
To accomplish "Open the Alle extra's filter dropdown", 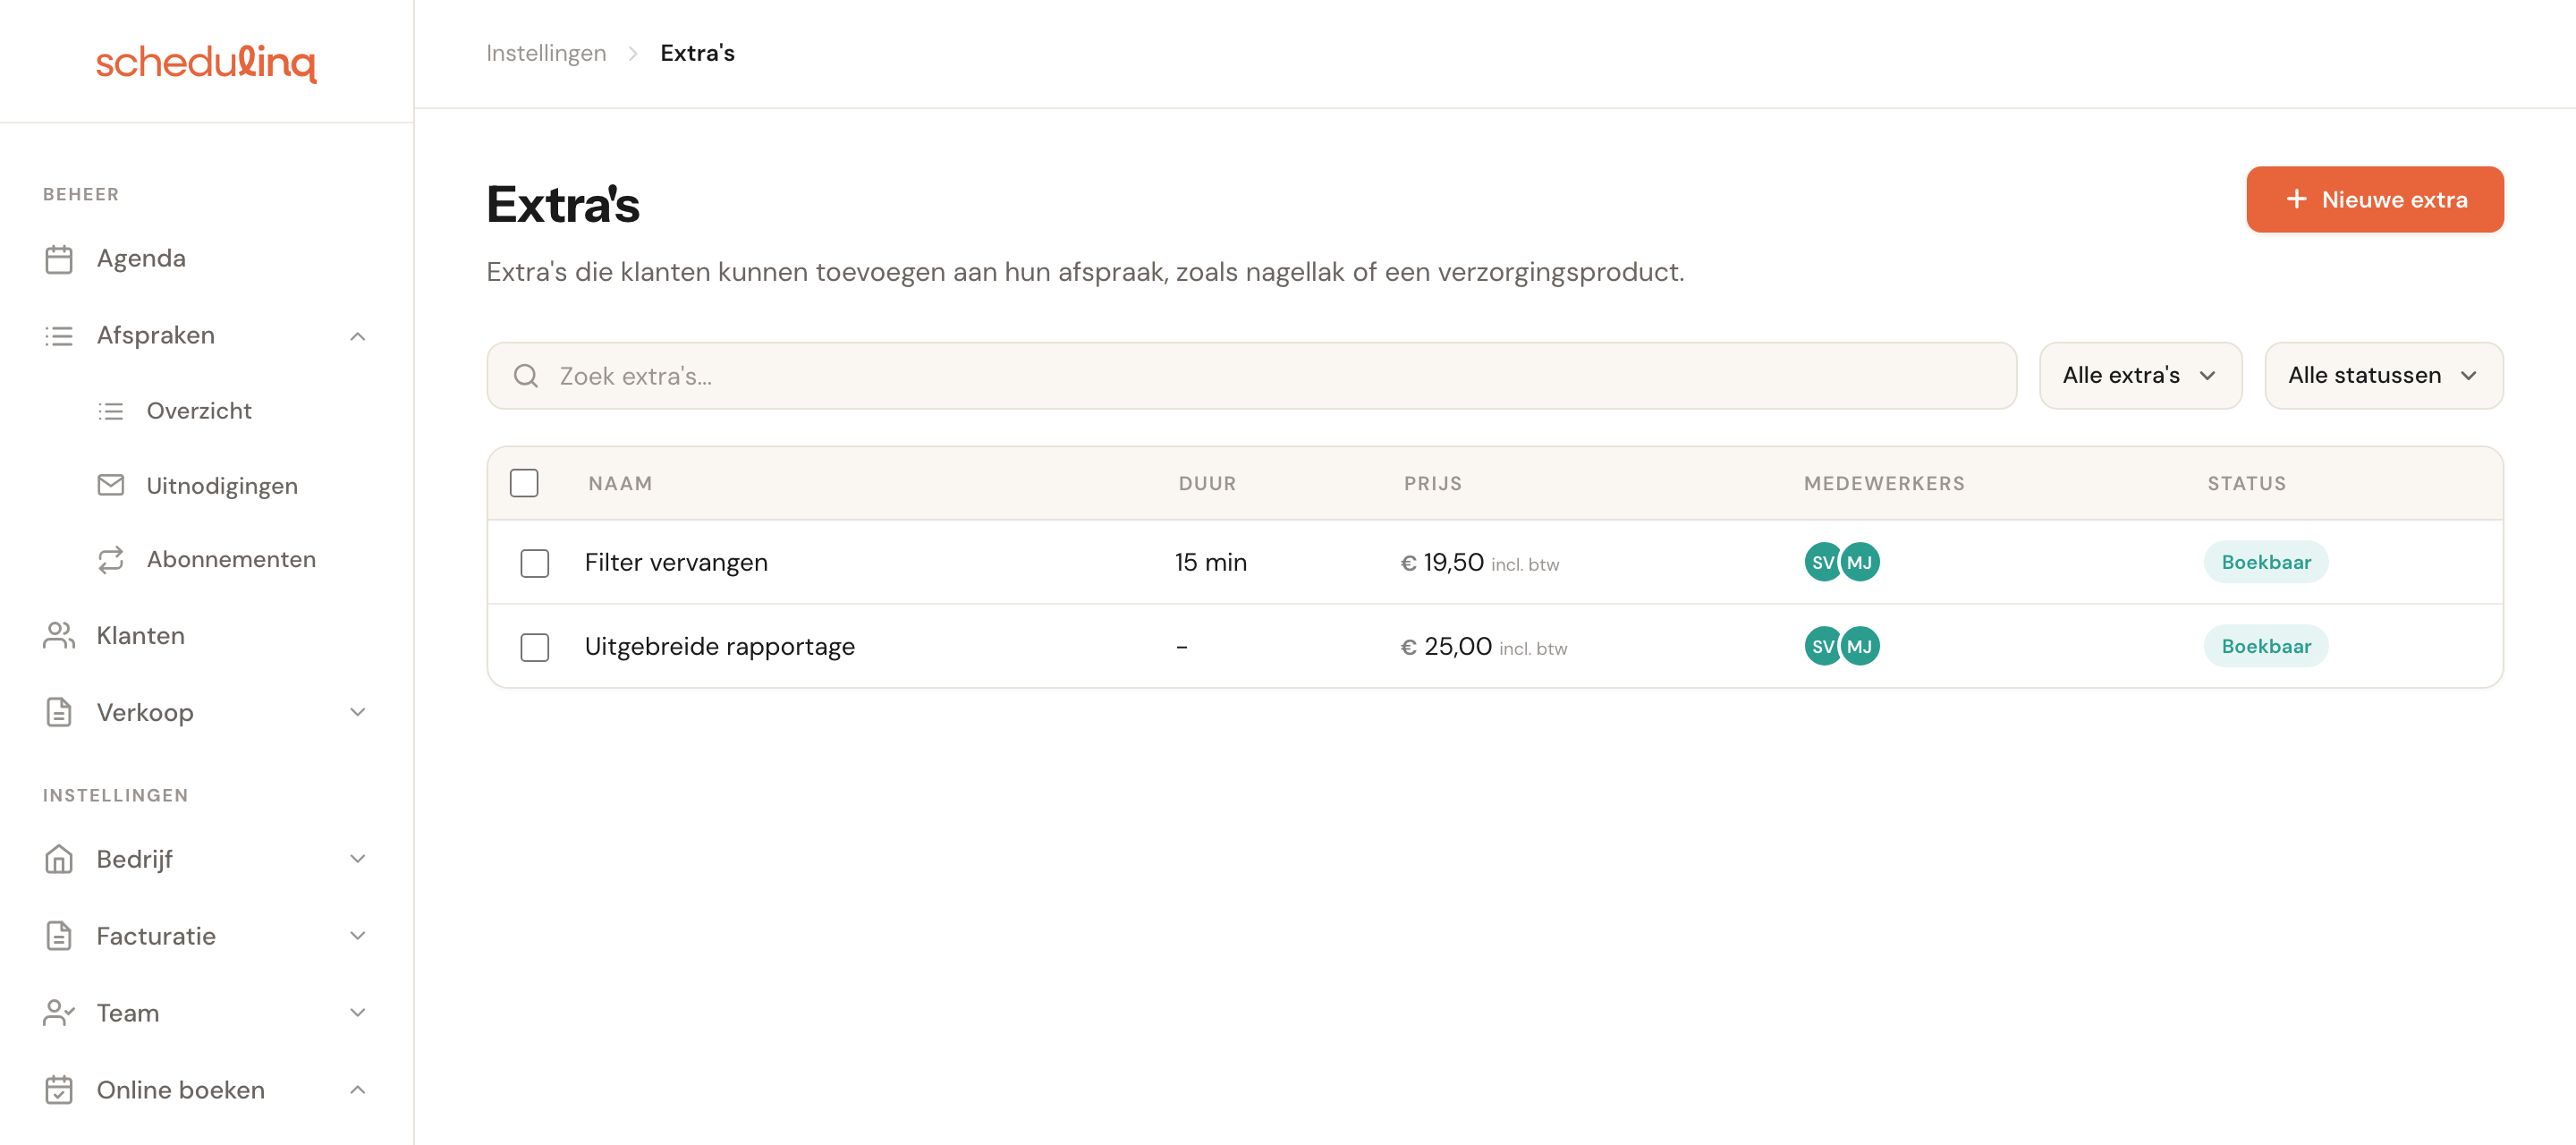I will pos(2140,376).
